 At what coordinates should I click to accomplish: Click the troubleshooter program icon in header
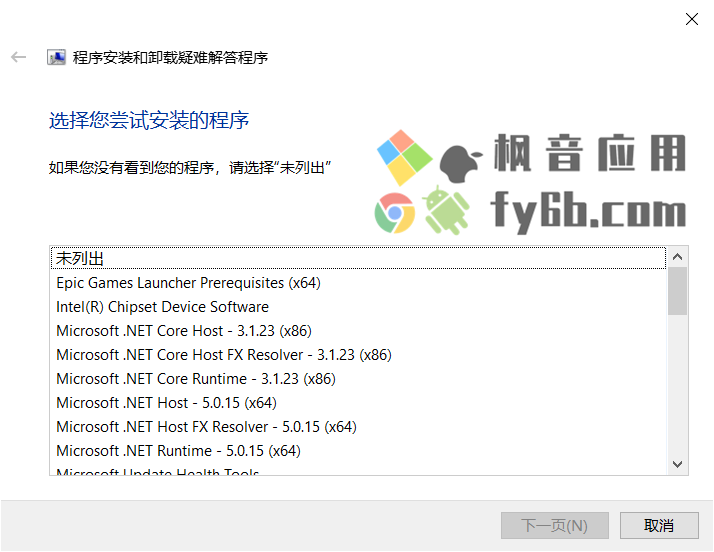pyautogui.click(x=56, y=57)
